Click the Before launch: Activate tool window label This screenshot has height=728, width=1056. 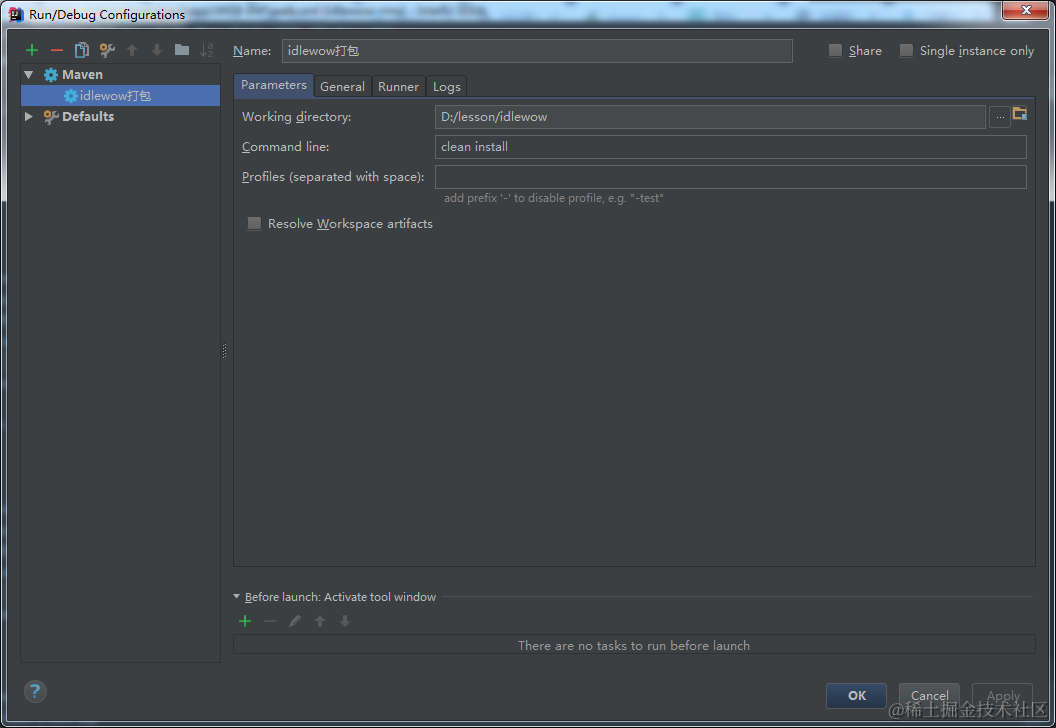click(x=340, y=597)
